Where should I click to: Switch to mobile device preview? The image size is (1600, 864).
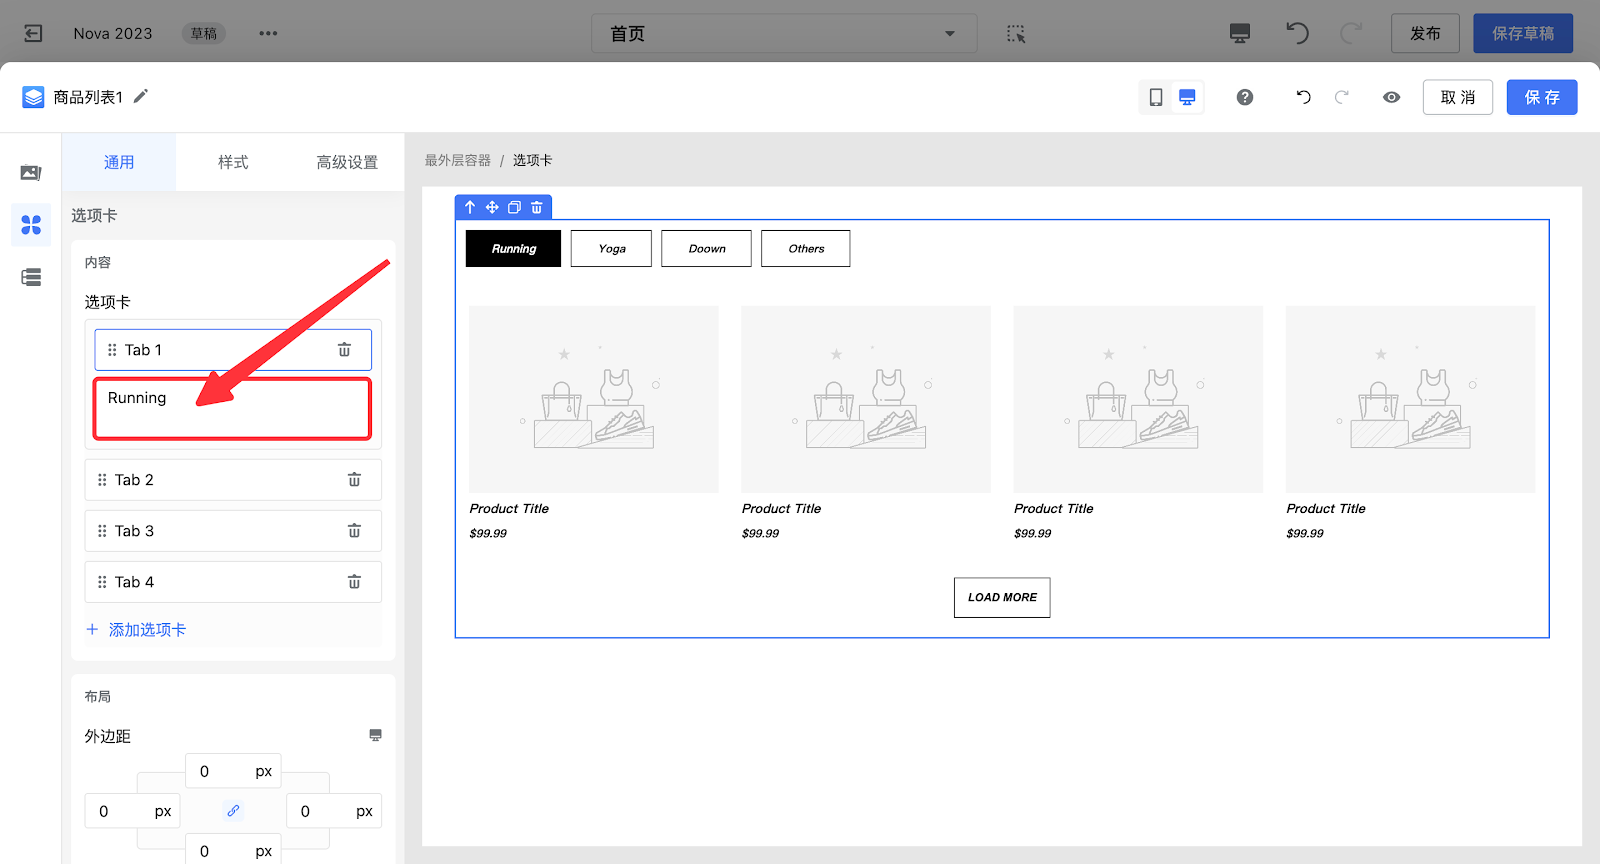[1156, 97]
